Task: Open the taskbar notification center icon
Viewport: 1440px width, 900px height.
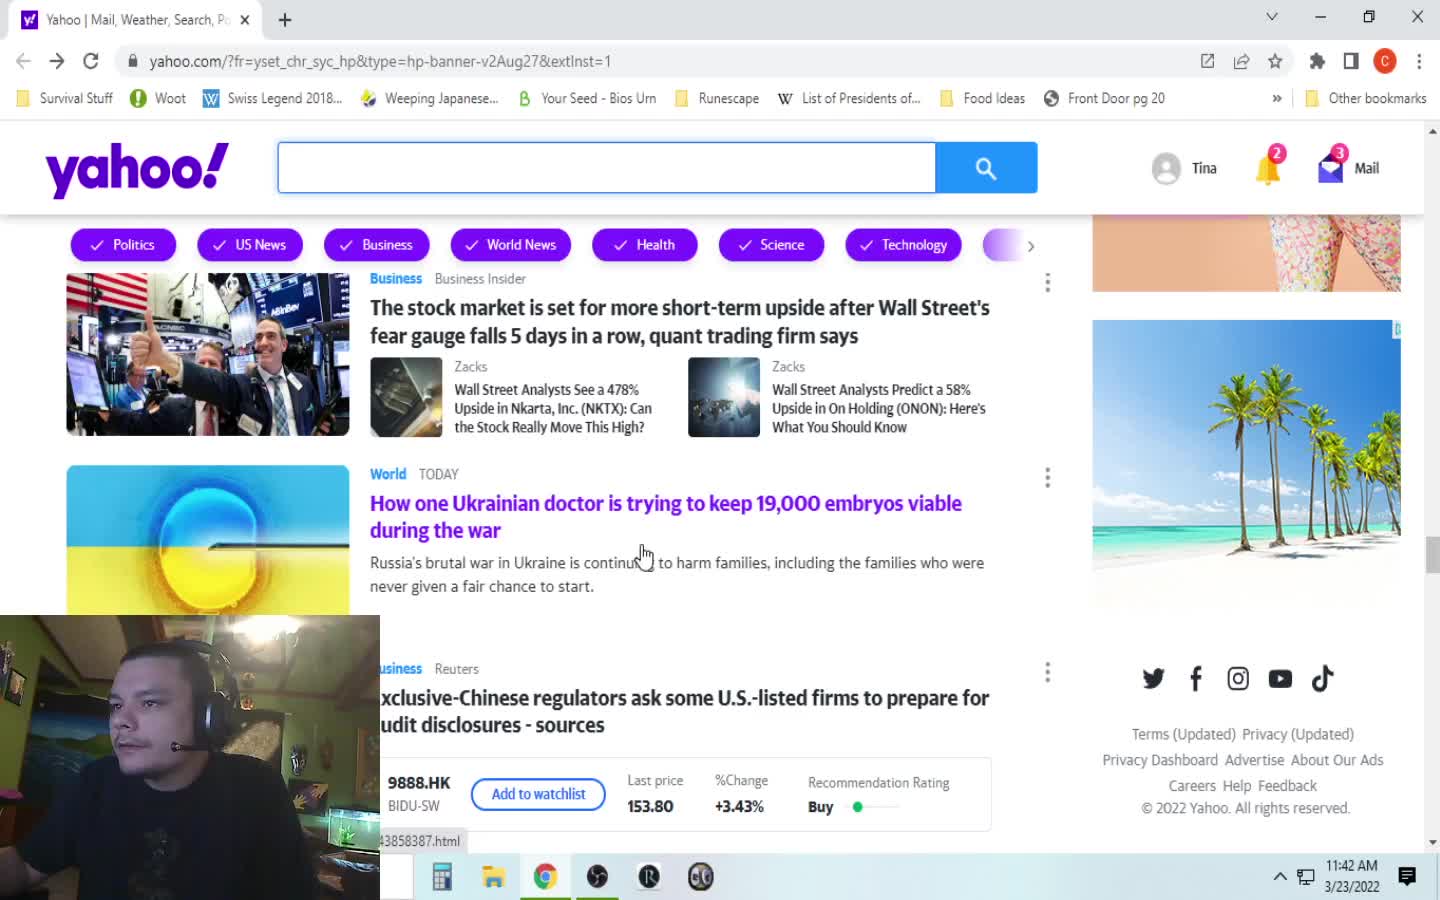Action: point(1407,877)
